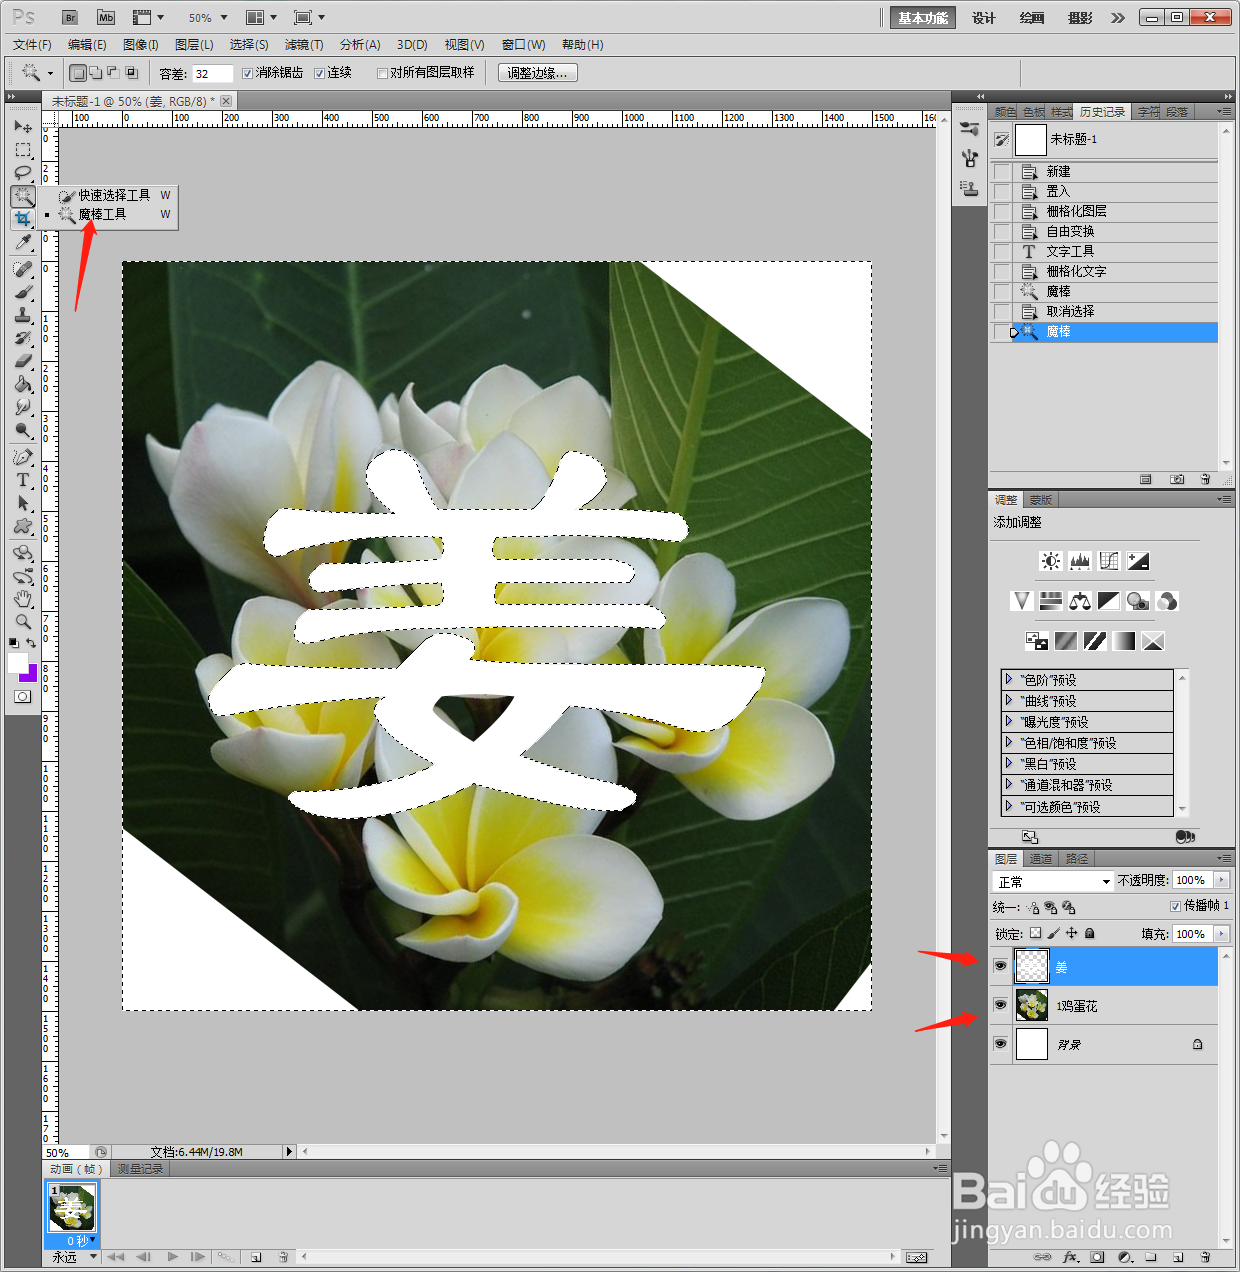Swap foreground and background colors
The image size is (1240, 1272).
[32, 643]
